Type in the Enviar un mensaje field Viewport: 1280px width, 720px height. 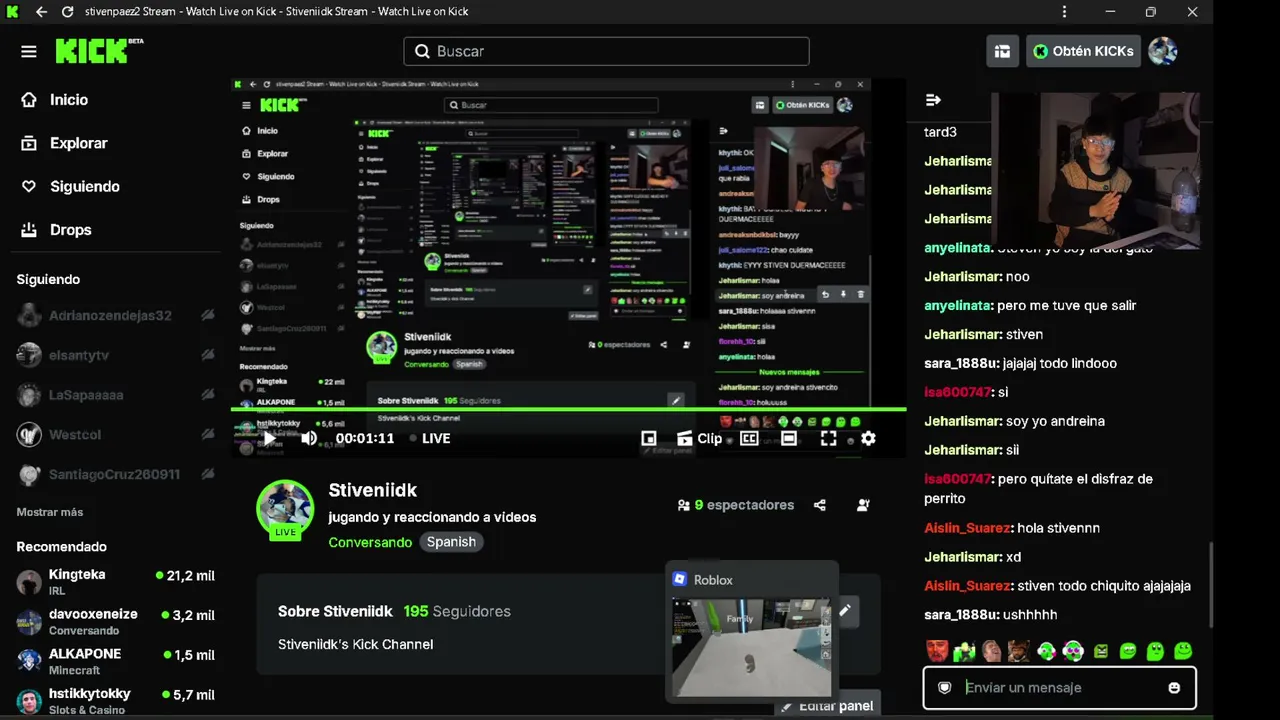tap(1060, 688)
